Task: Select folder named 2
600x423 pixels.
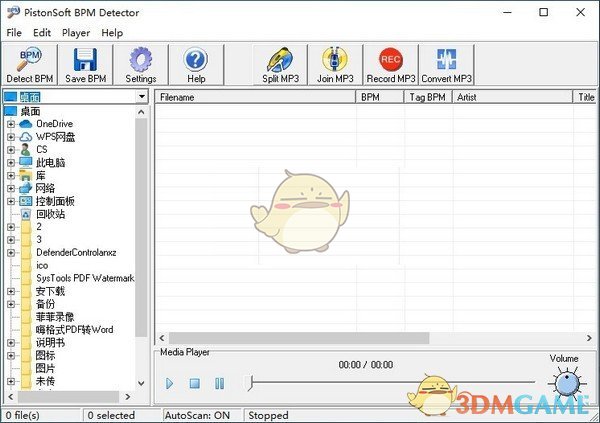Action: pyautogui.click(x=39, y=227)
